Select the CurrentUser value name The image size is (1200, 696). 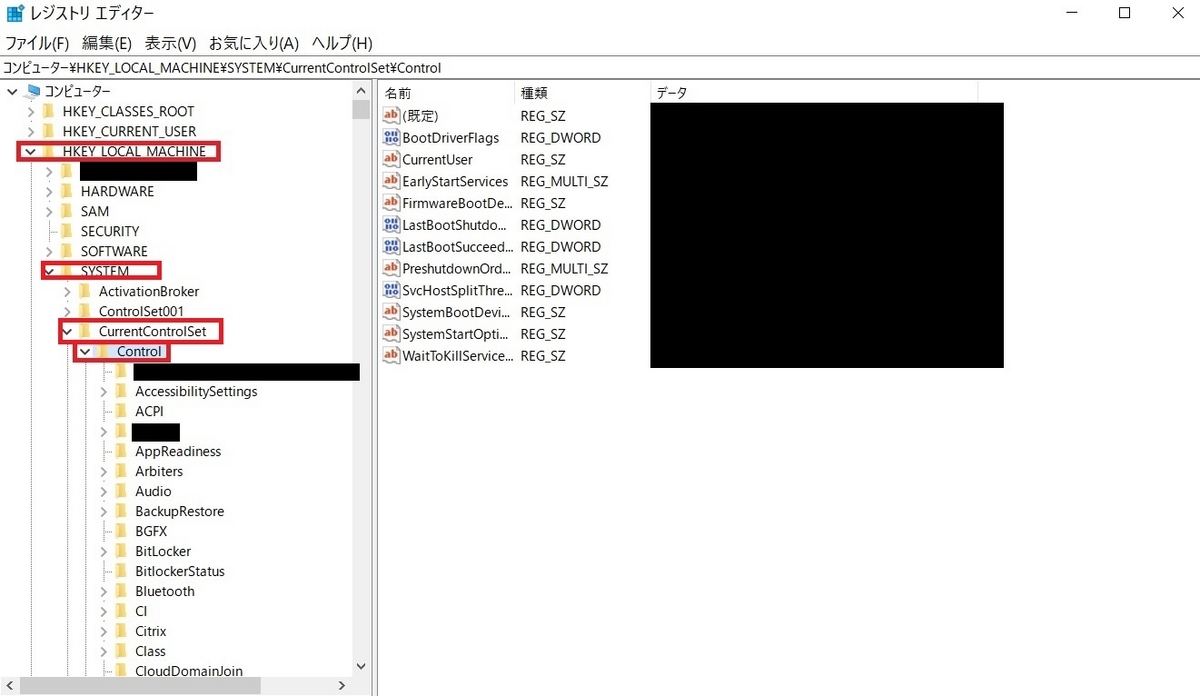(x=437, y=160)
